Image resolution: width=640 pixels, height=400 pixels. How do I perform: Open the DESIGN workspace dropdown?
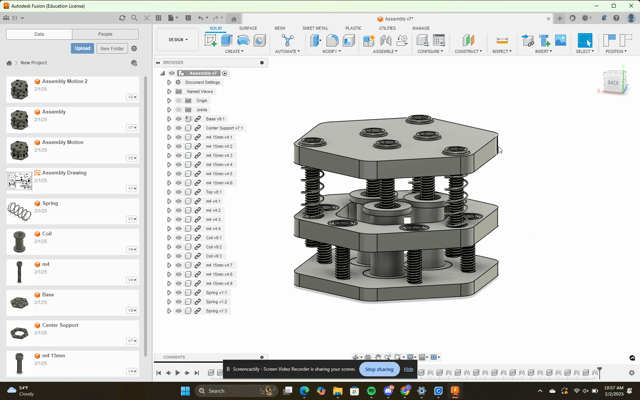178,40
